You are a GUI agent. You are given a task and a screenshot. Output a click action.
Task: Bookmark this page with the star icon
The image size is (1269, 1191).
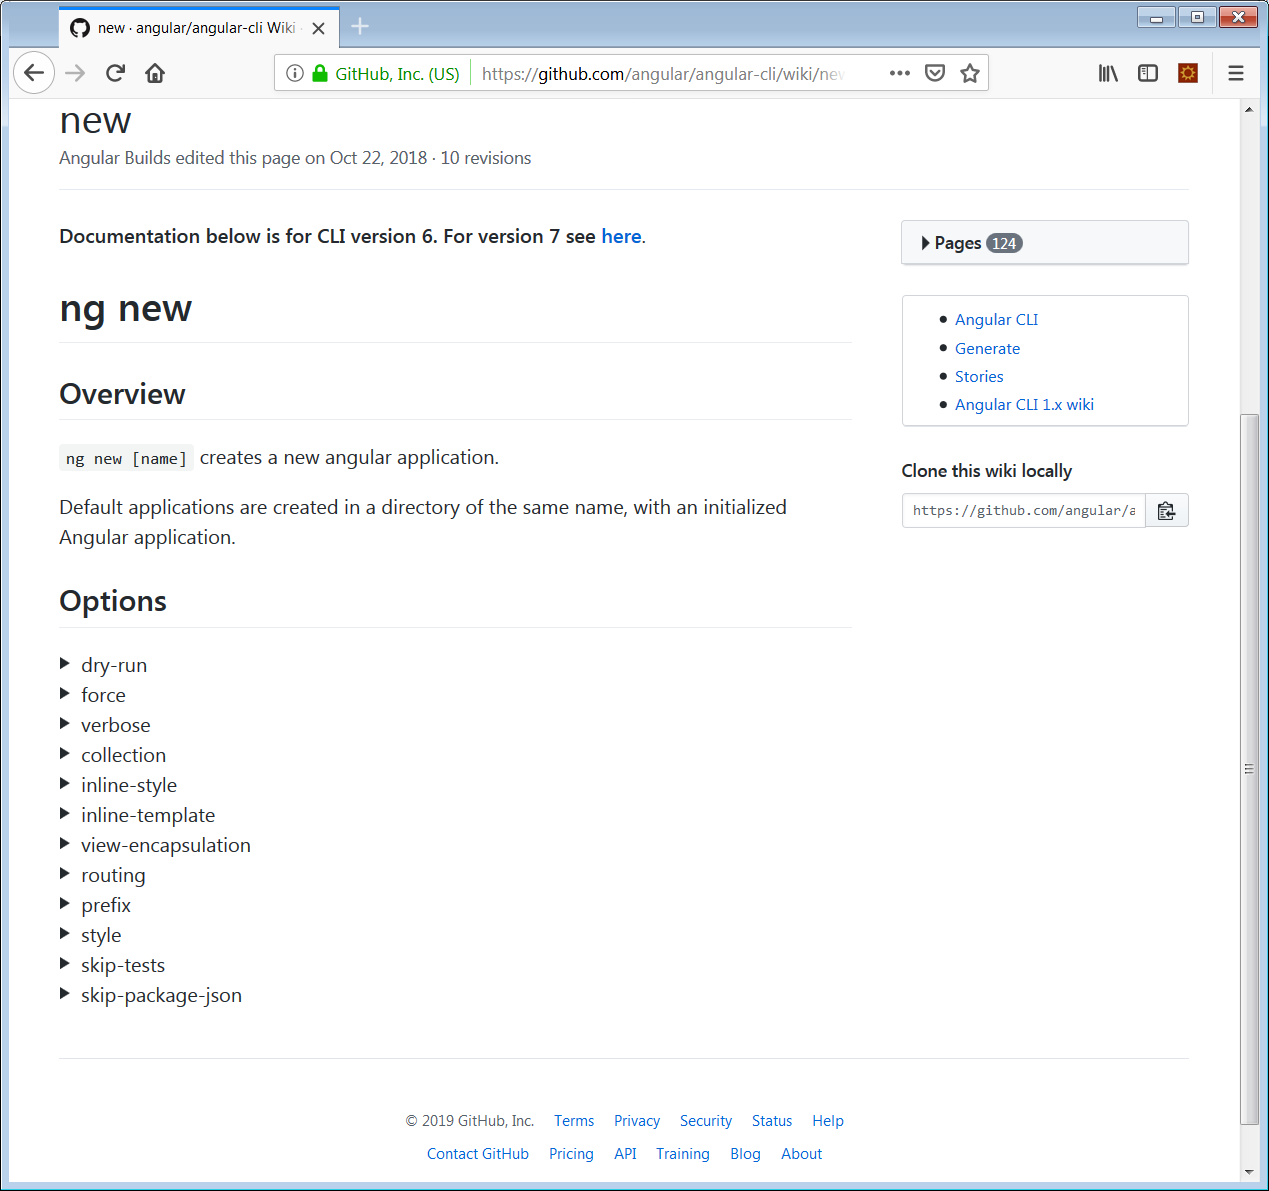point(969,72)
